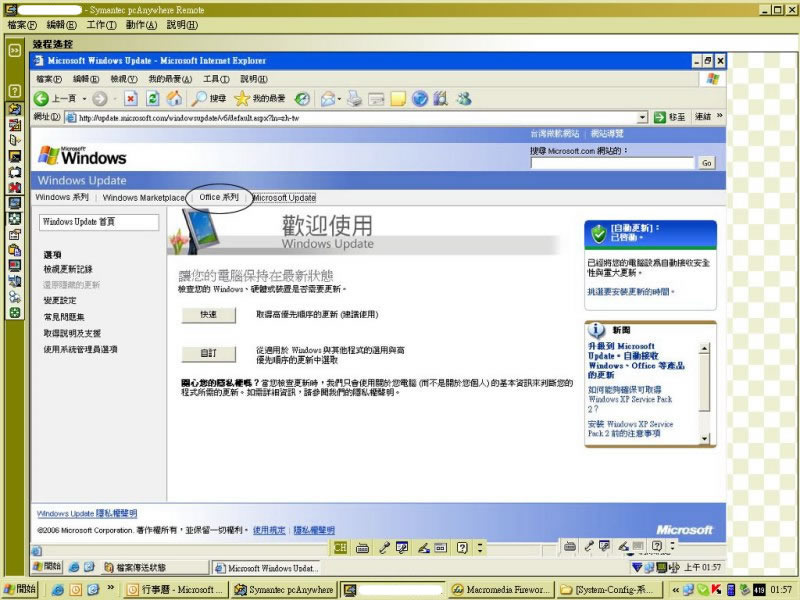This screenshot has width=800, height=600.
Task: Open the address bar dropdown arrow
Action: pos(643,117)
